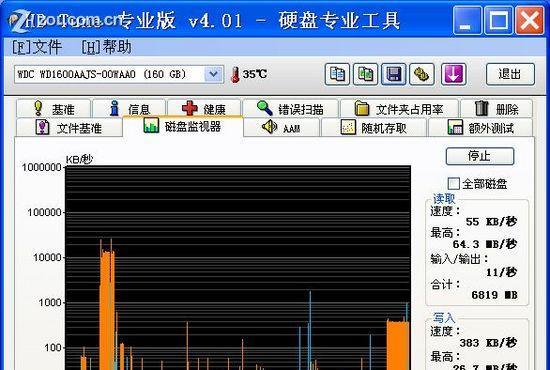Click the HD Tune title bar app icon
The height and width of the screenshot is (370, 550).
(x=18, y=21)
